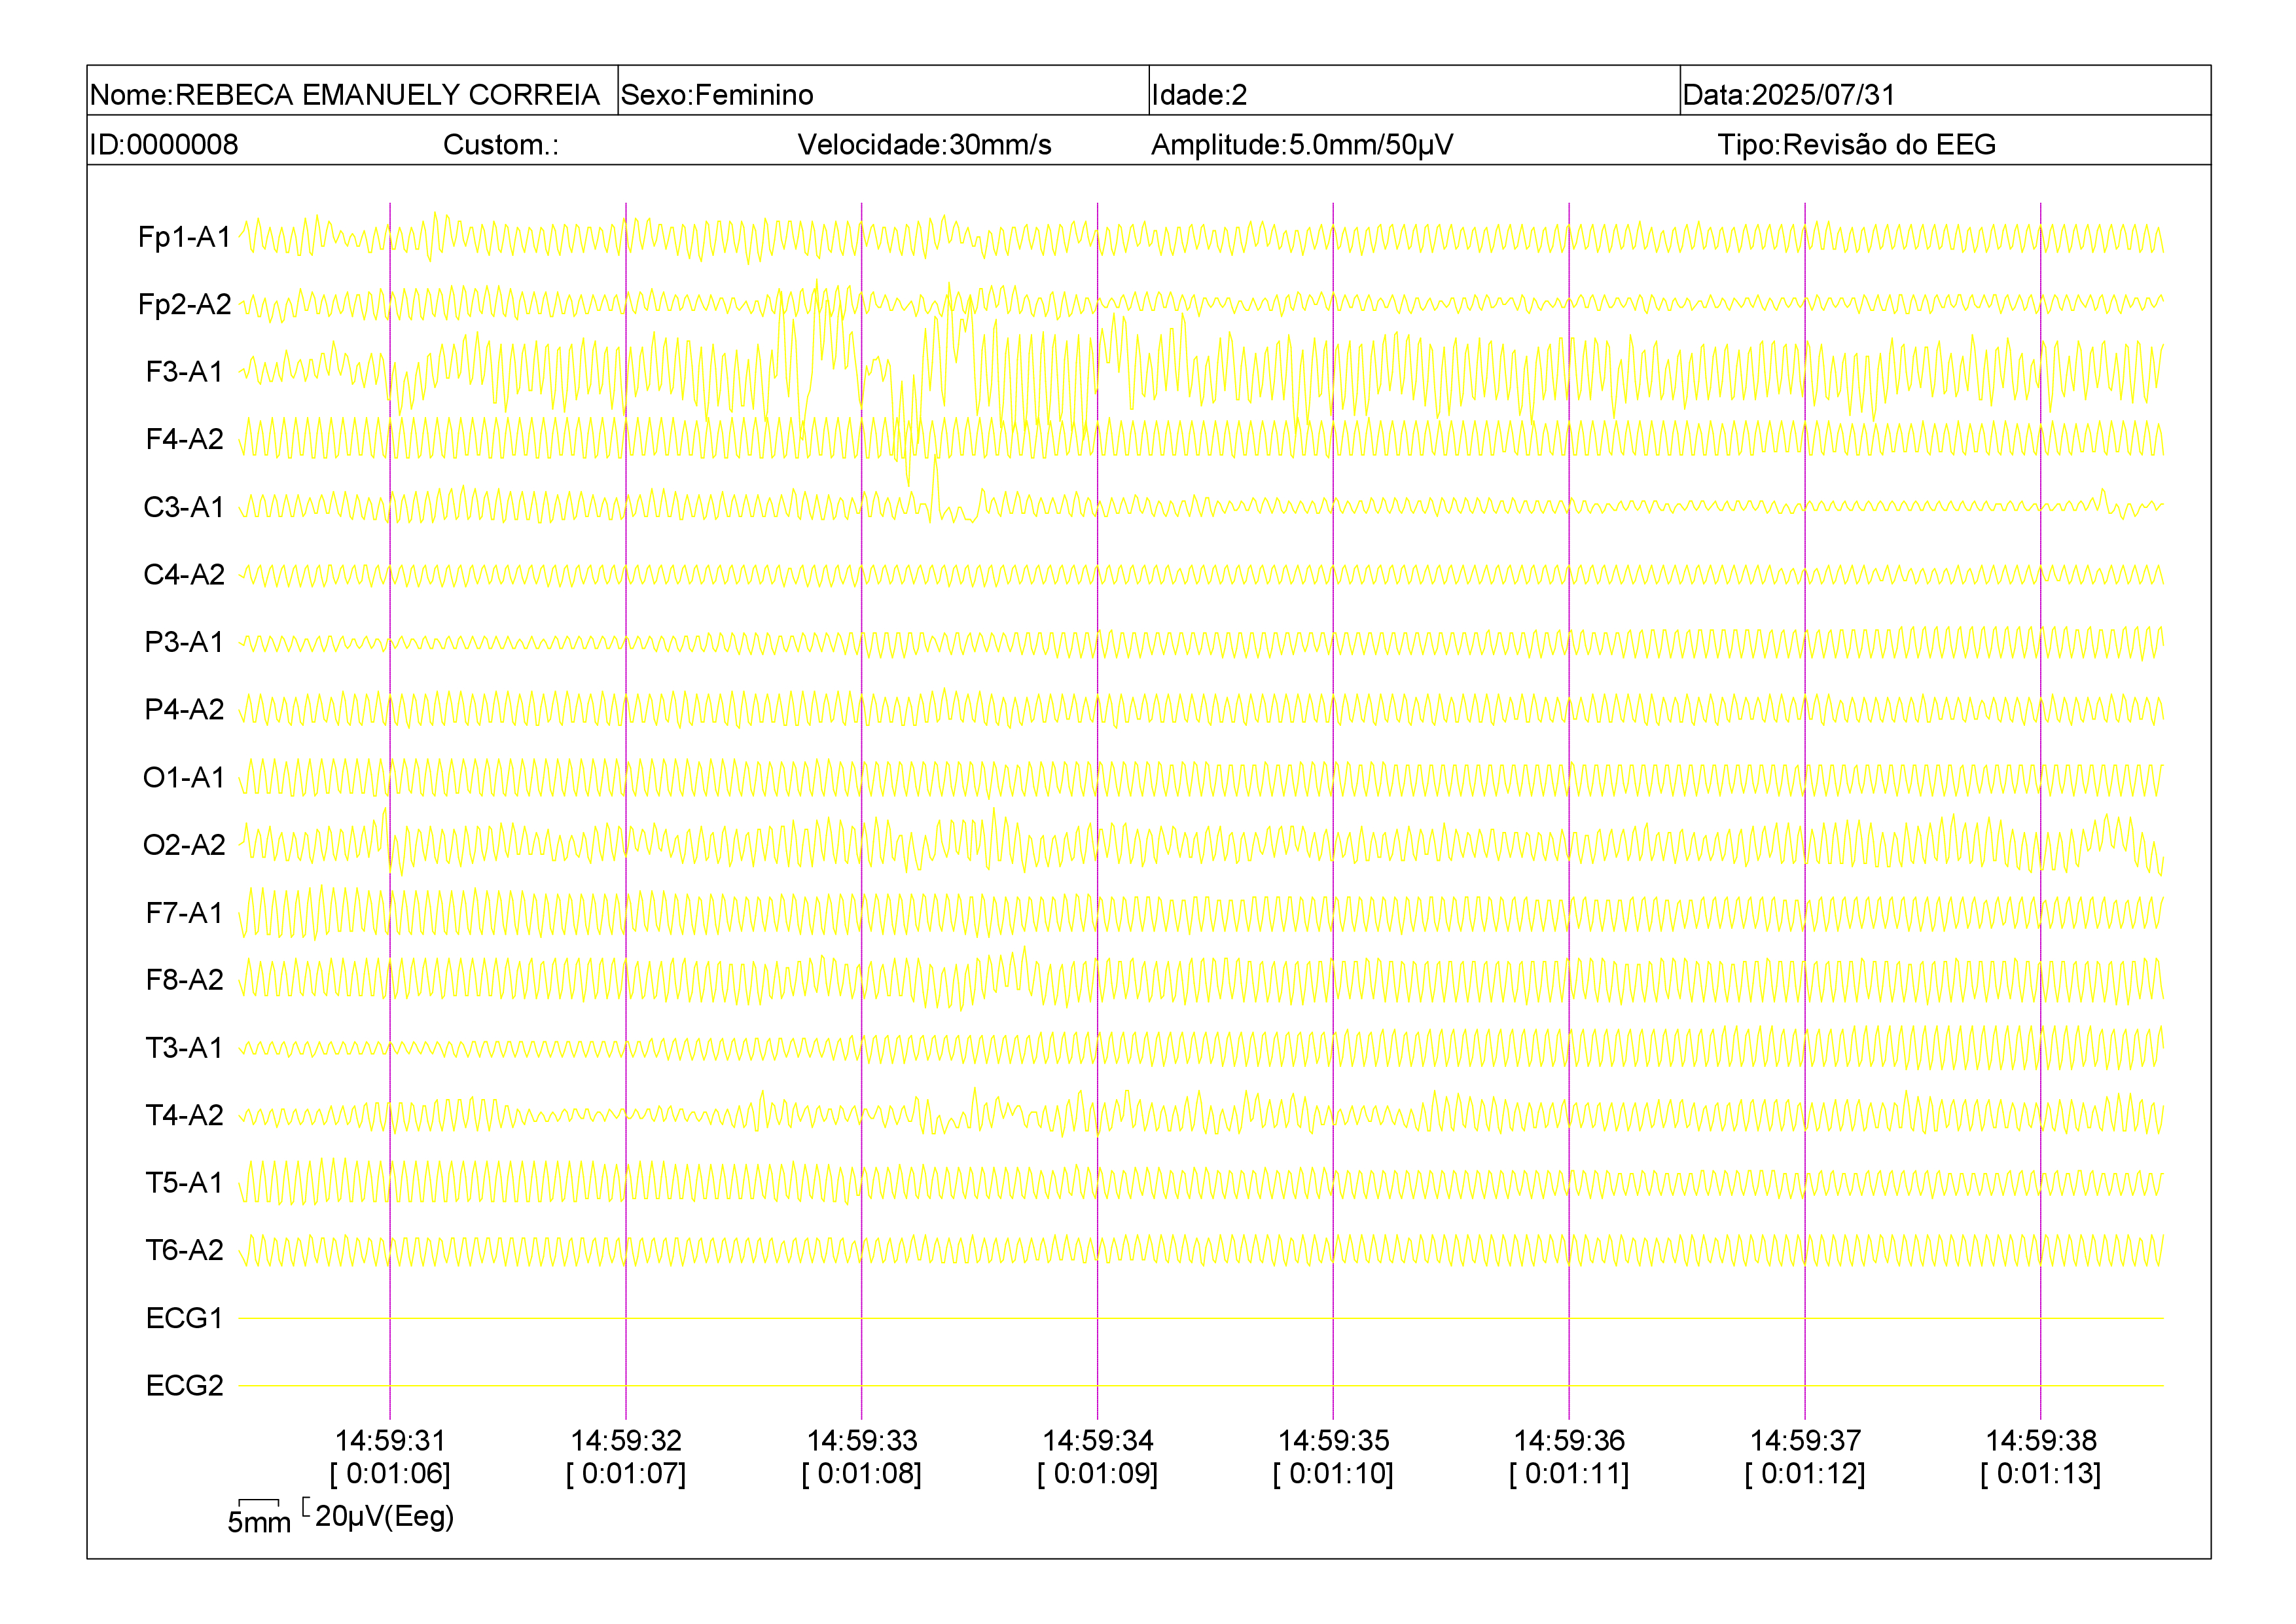Select the ECG1 channel label
The width and height of the screenshot is (2296, 1624).
[x=184, y=1318]
